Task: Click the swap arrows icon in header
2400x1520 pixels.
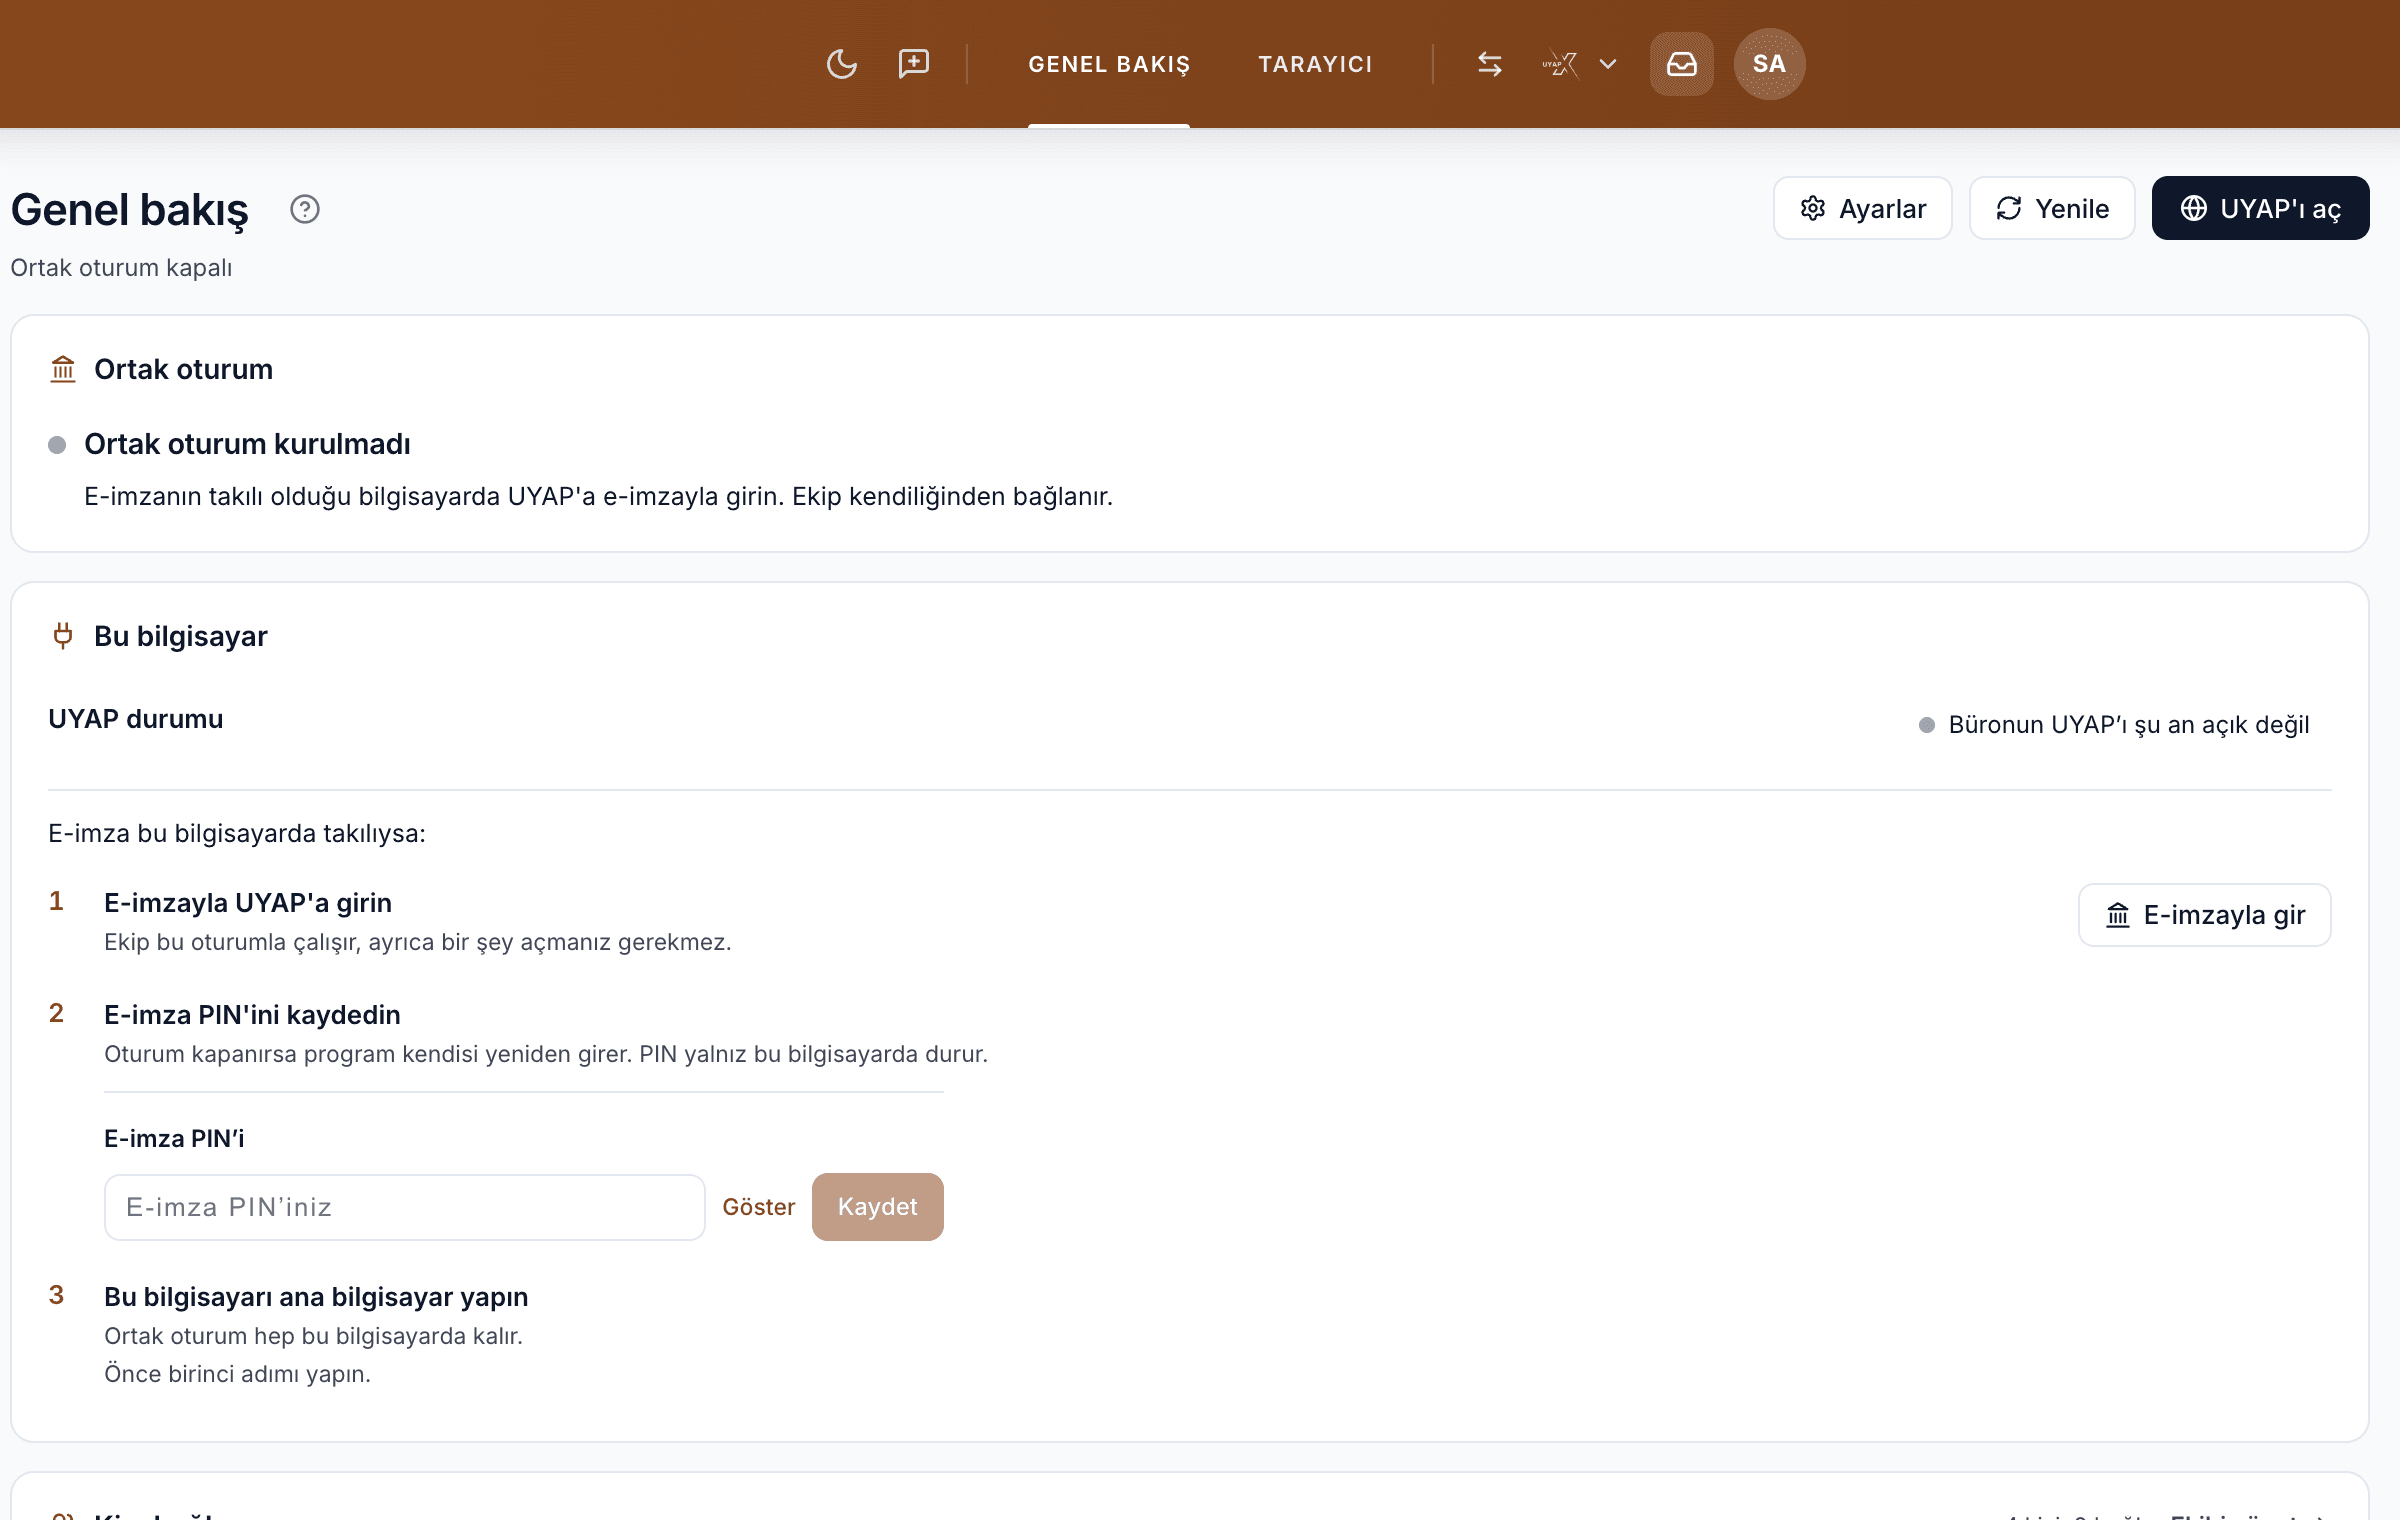Action: [x=1490, y=64]
